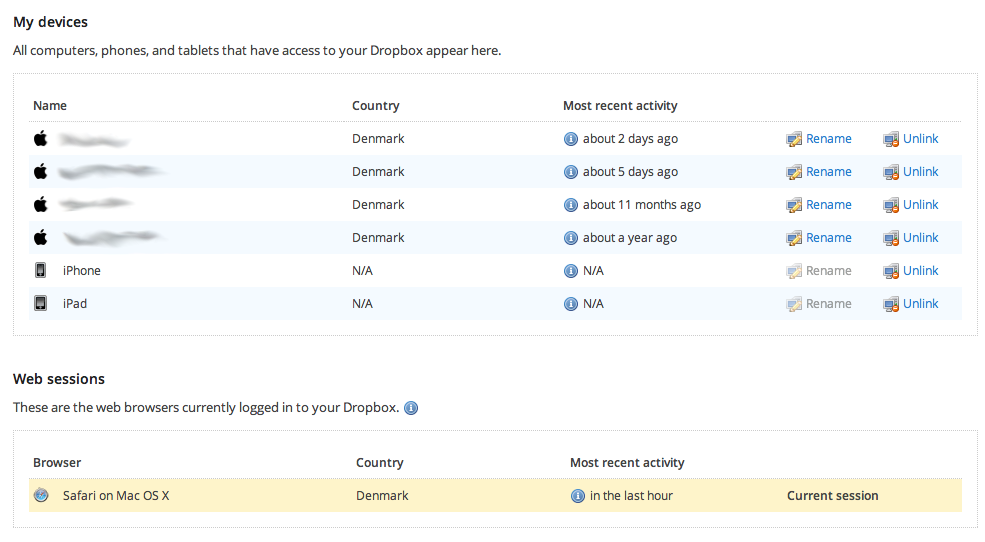Rename the device active about 11 months ago
This screenshot has height=542, width=985.
[x=828, y=205]
